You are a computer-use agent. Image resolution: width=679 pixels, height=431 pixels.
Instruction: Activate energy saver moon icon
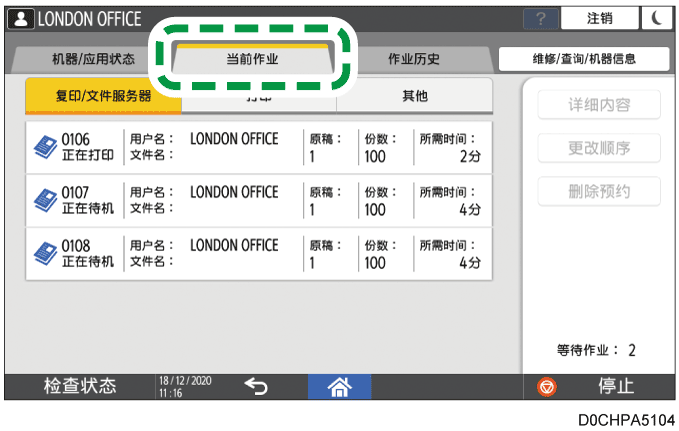[x=656, y=19]
